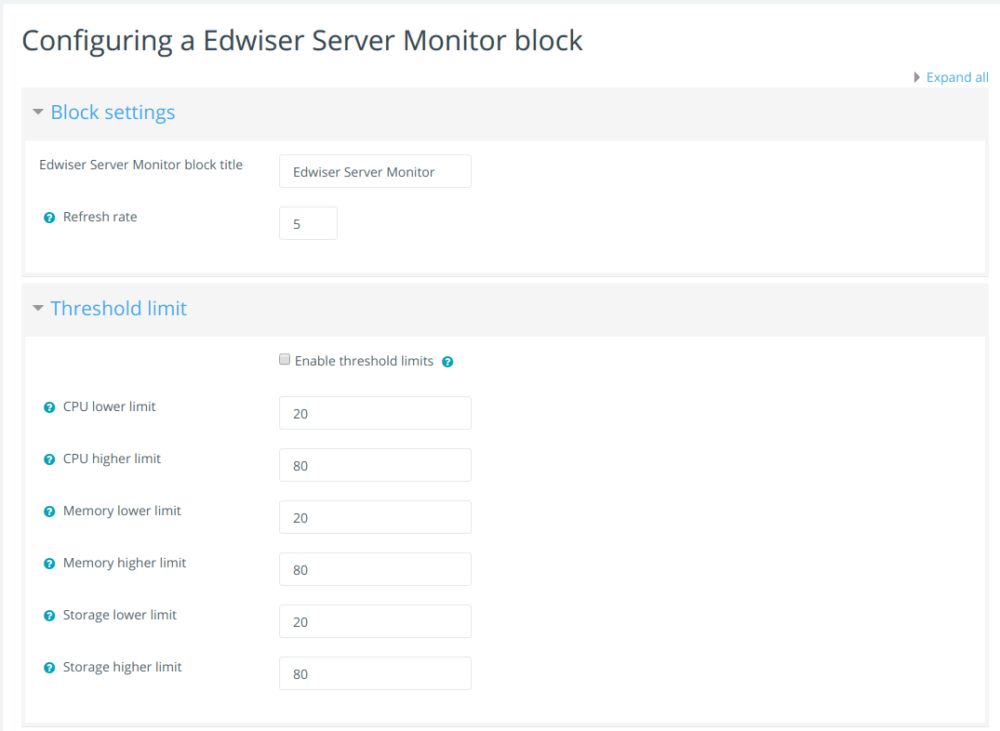Click the Block settings heading

click(112, 112)
